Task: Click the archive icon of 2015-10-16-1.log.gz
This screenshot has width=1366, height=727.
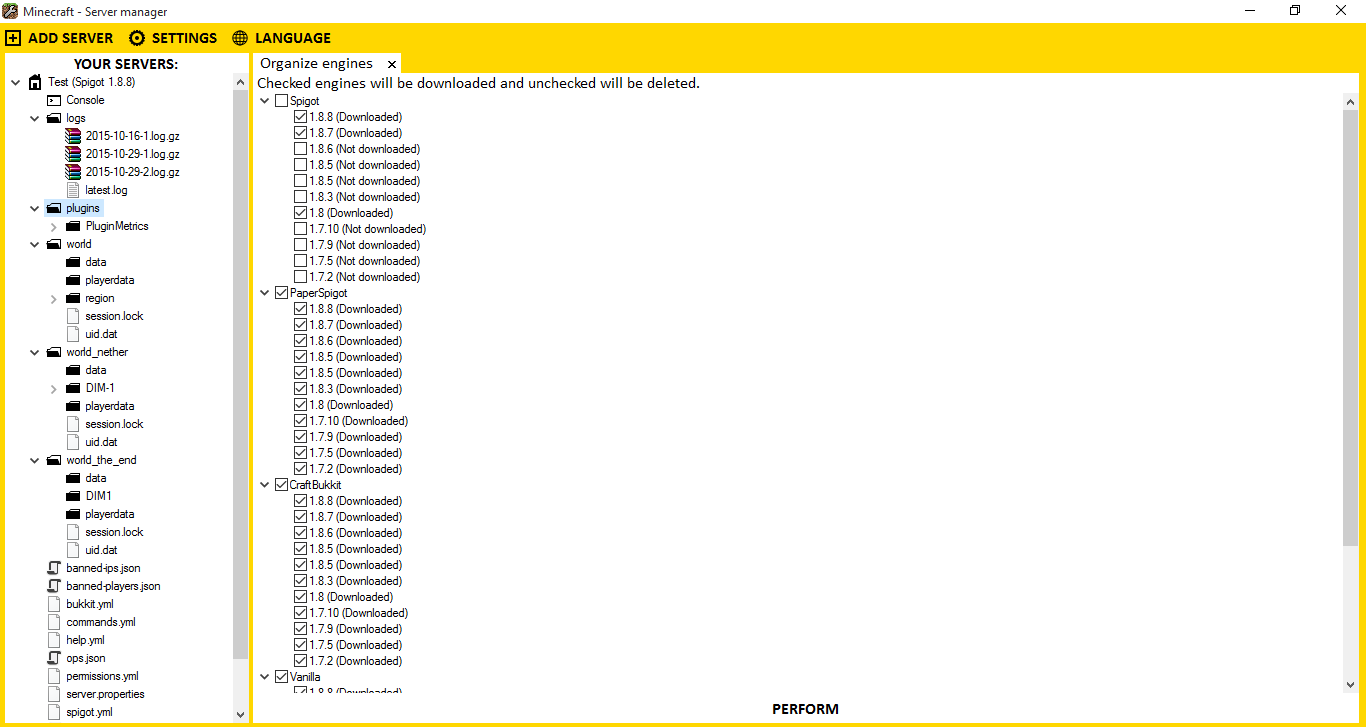Action: click(73, 136)
